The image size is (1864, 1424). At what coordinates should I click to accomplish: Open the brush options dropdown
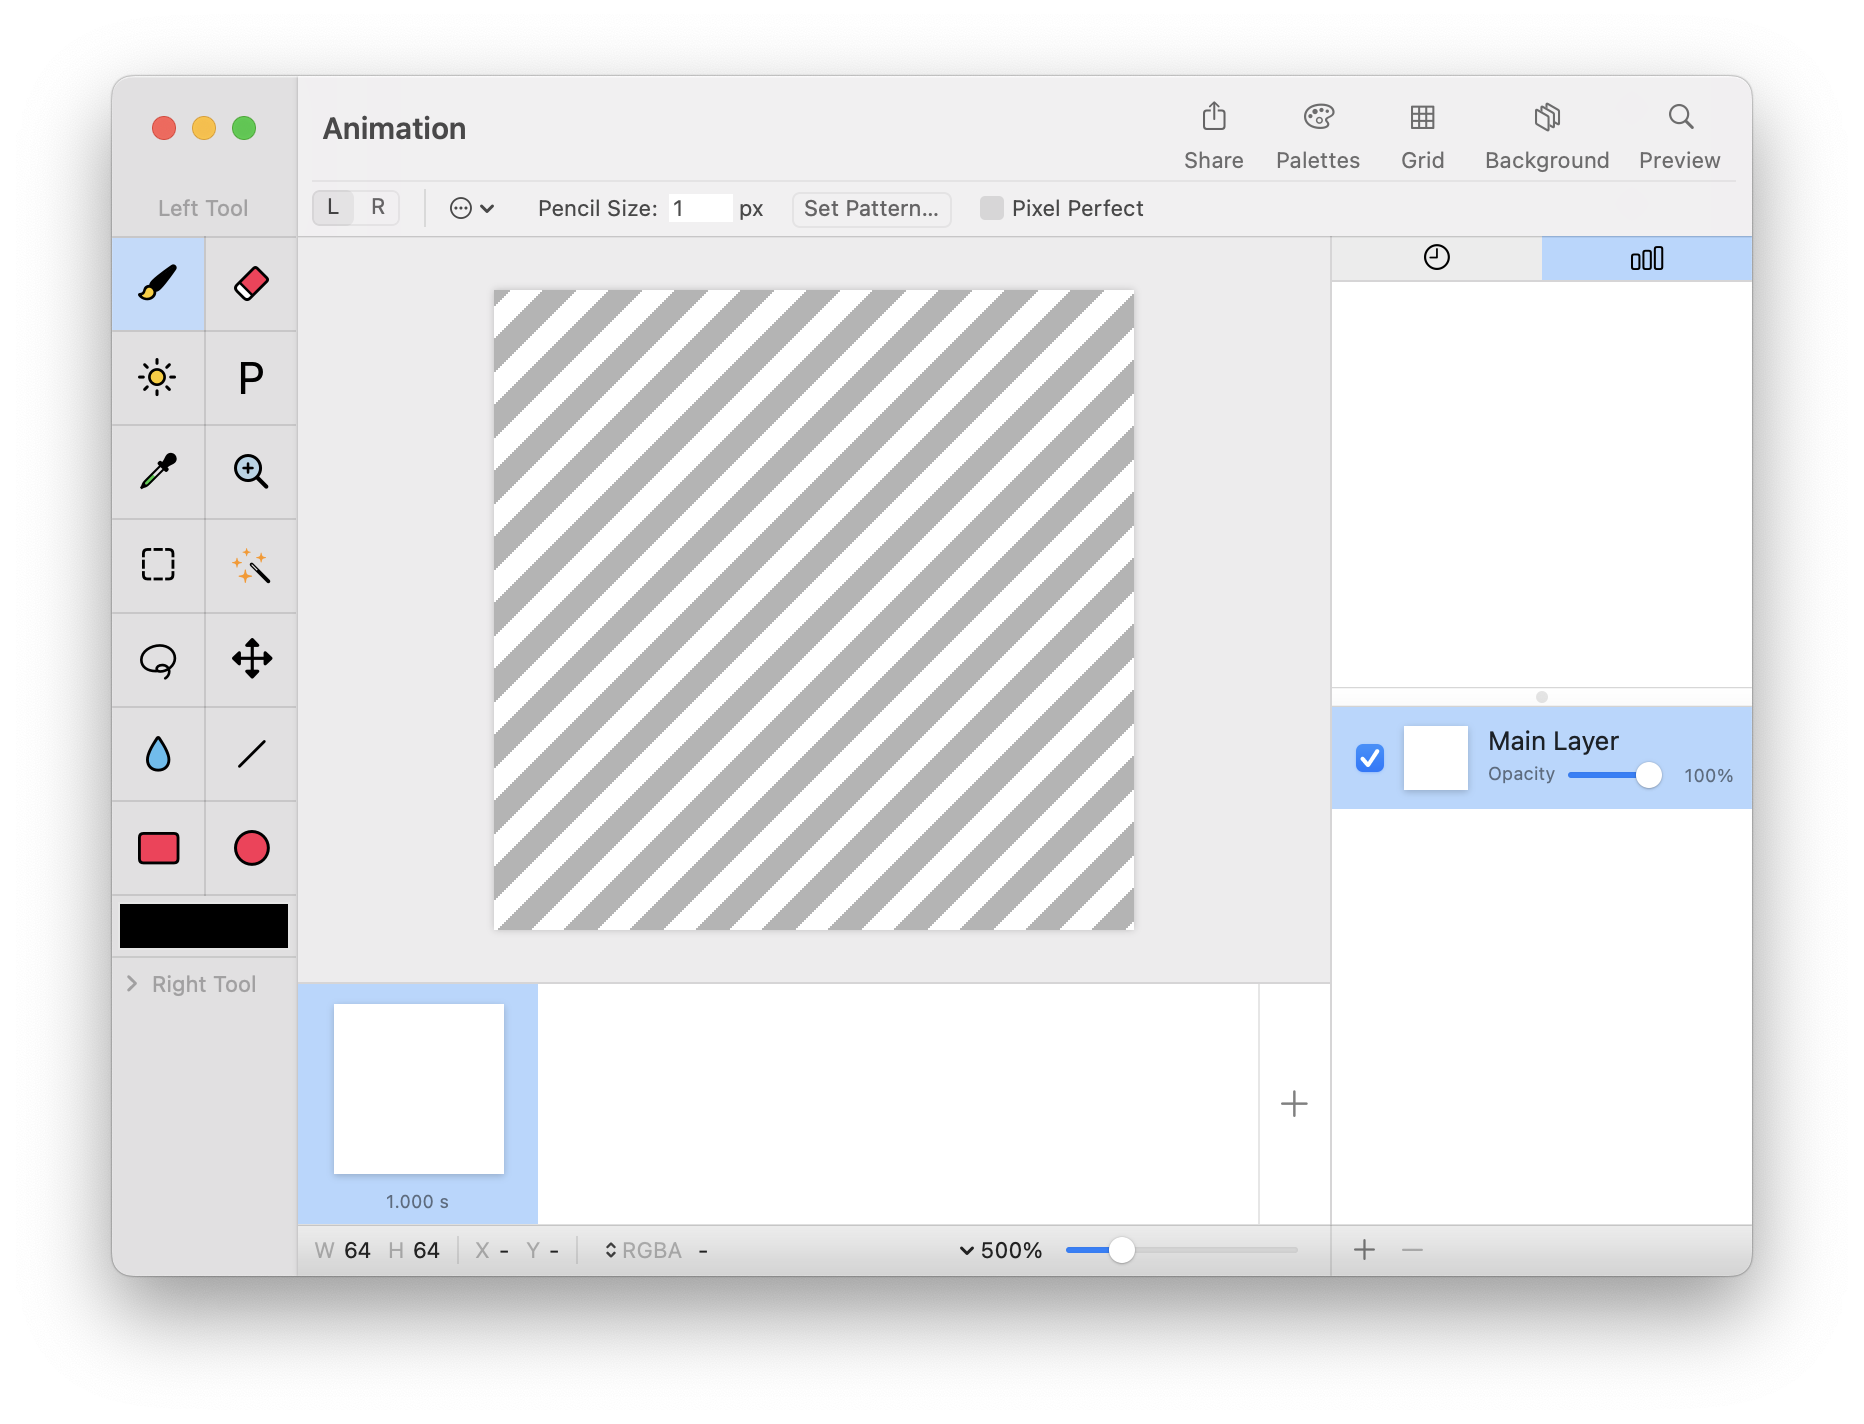471,208
